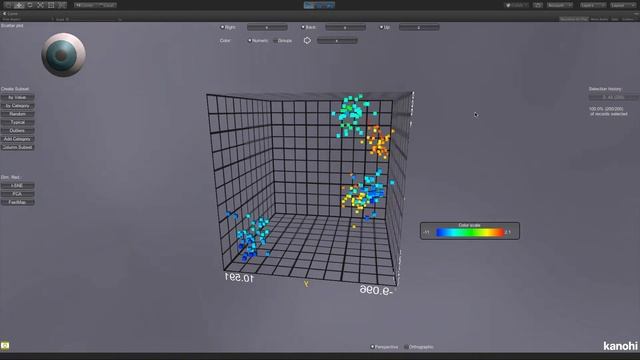Select the Back axis radio button
640x360 pixels.
[x=303, y=27]
